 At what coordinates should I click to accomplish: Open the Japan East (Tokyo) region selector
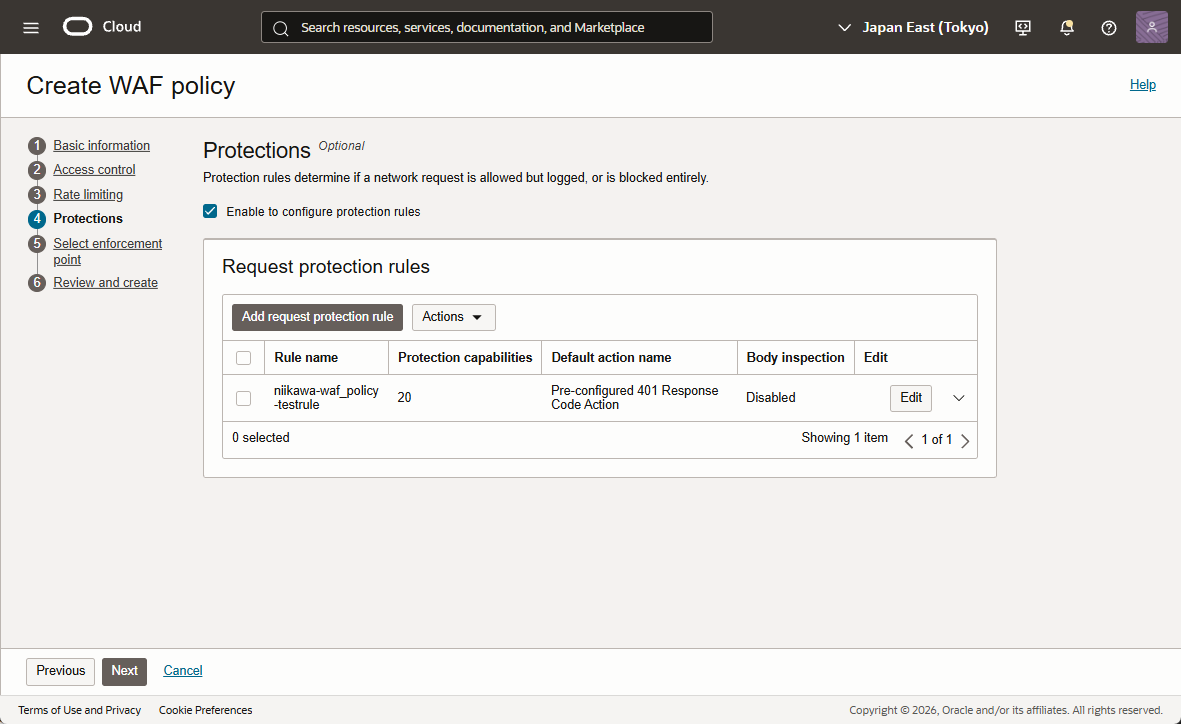pyautogui.click(x=913, y=28)
